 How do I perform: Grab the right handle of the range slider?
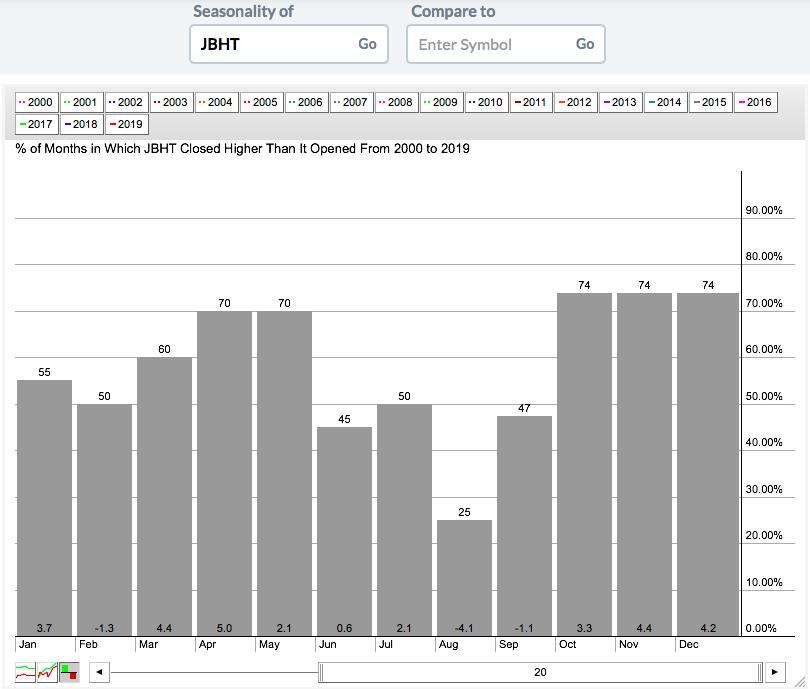(x=760, y=672)
